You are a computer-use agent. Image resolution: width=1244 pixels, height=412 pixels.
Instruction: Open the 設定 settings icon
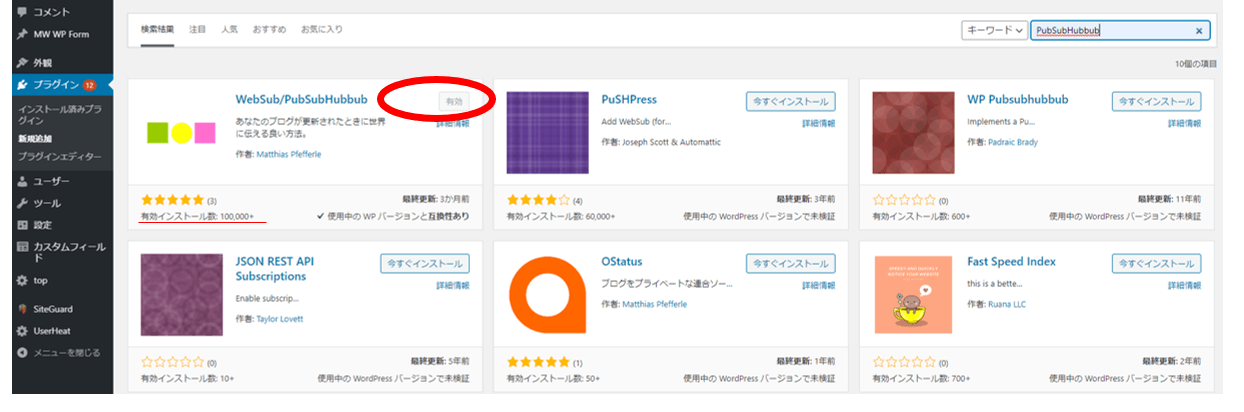22,225
